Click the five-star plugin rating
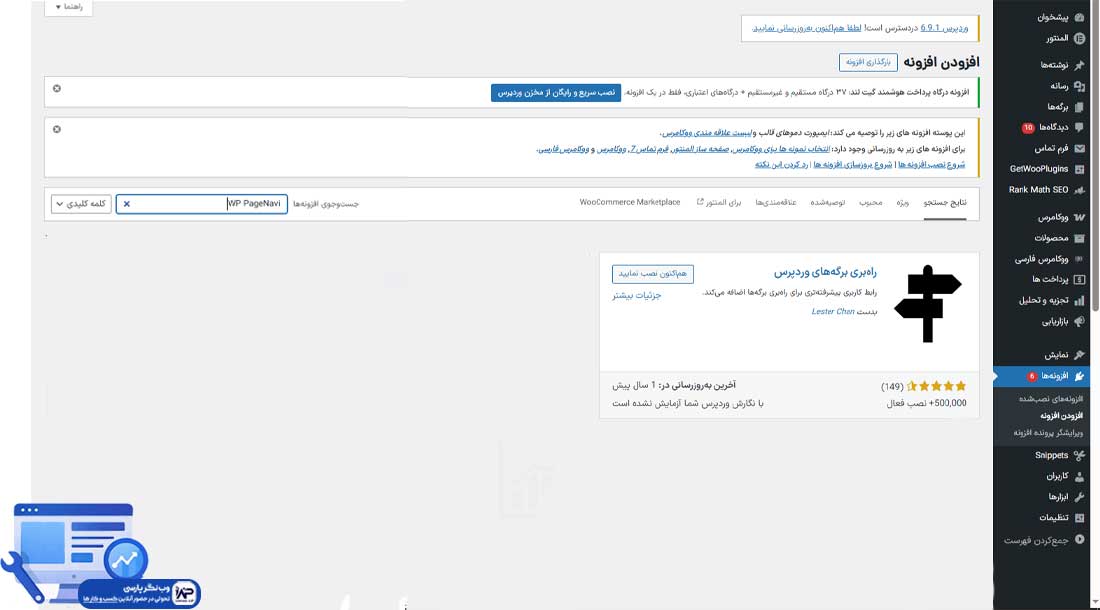This screenshot has height=610, width=1100. pos(936,386)
